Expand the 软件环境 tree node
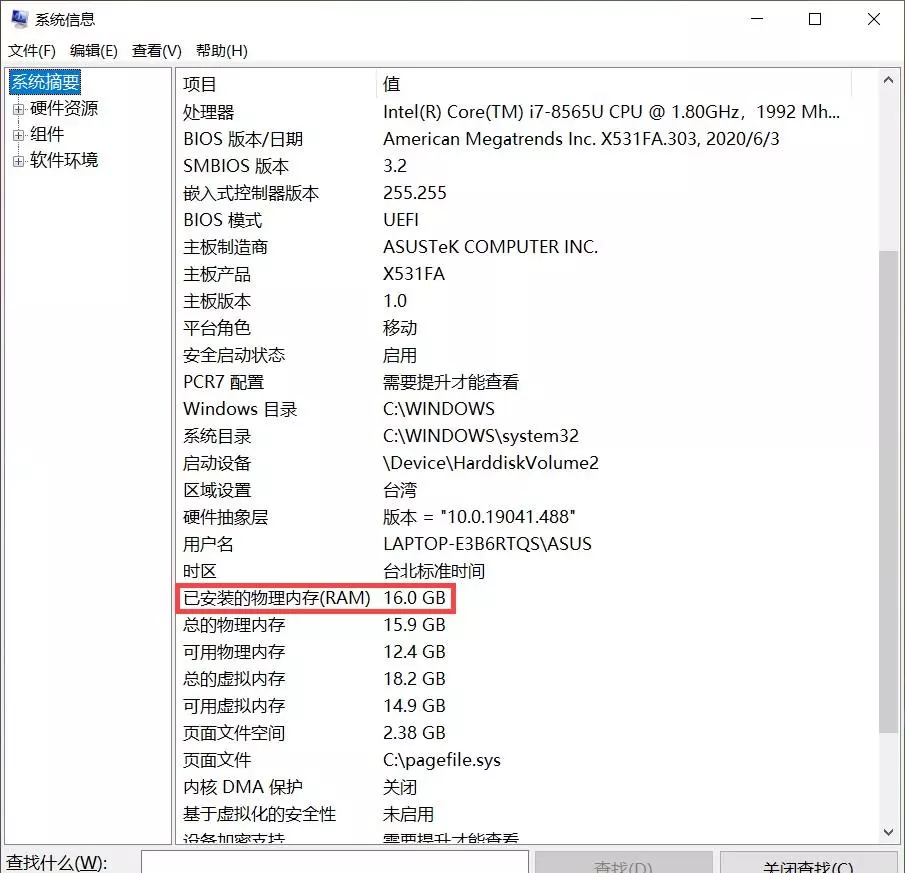The height and width of the screenshot is (873, 905). [x=18, y=161]
